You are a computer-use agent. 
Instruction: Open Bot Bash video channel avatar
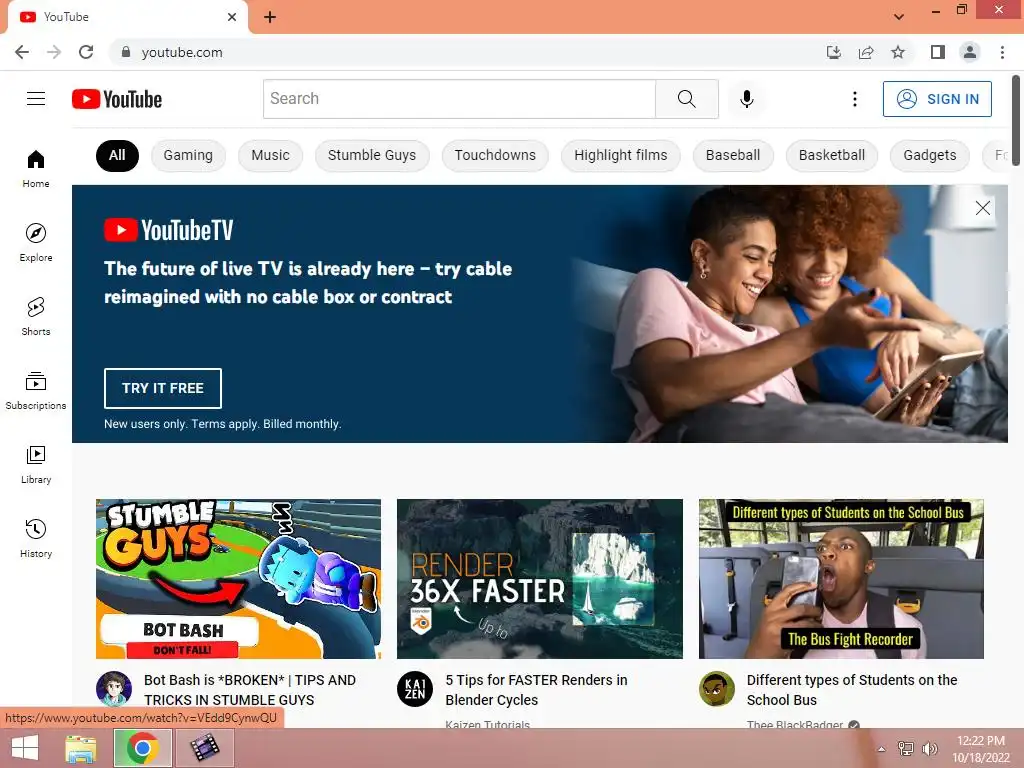point(114,689)
